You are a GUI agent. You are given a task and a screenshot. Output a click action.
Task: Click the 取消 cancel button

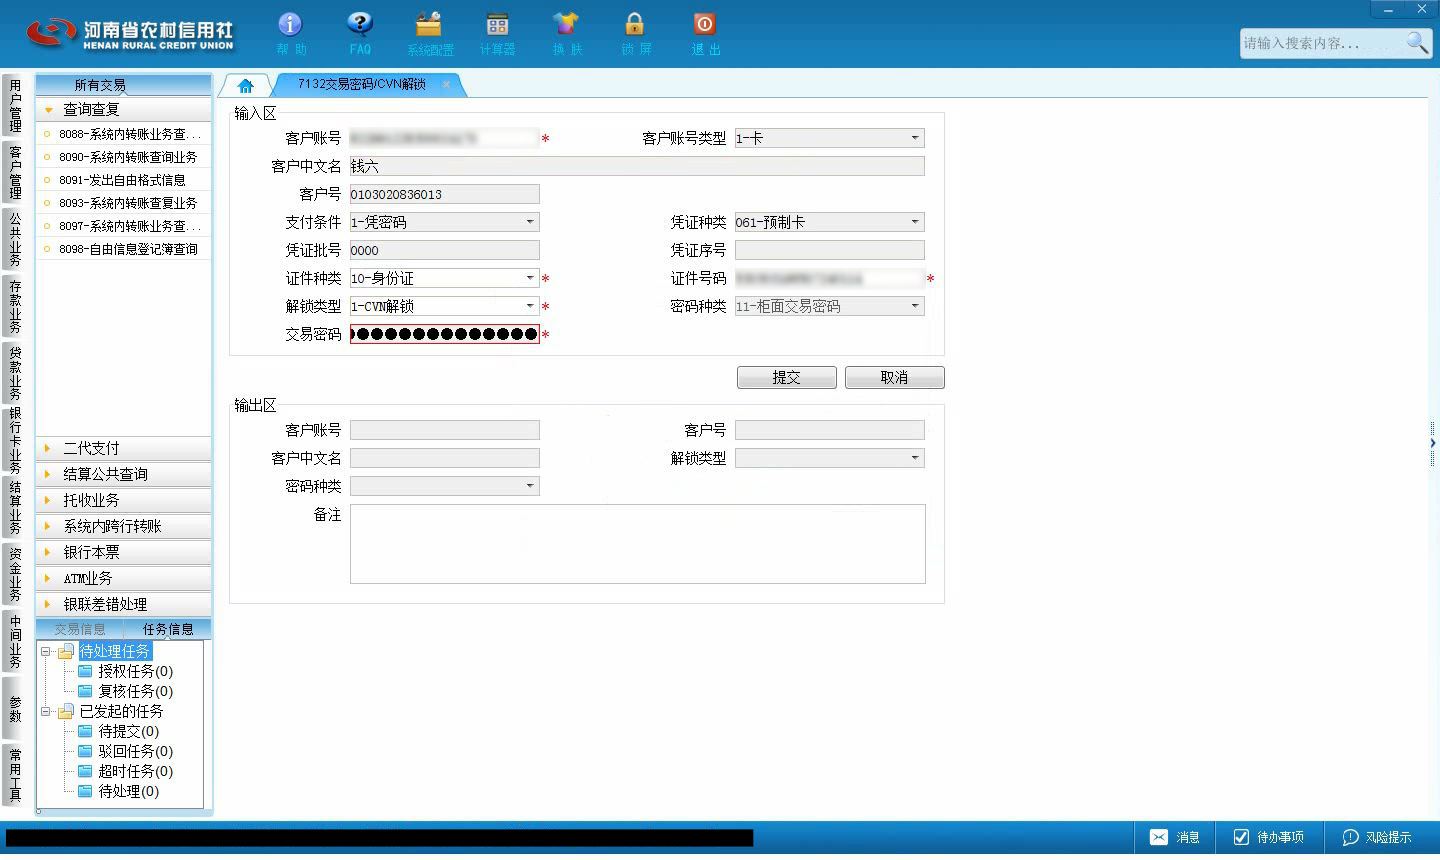pyautogui.click(x=895, y=377)
